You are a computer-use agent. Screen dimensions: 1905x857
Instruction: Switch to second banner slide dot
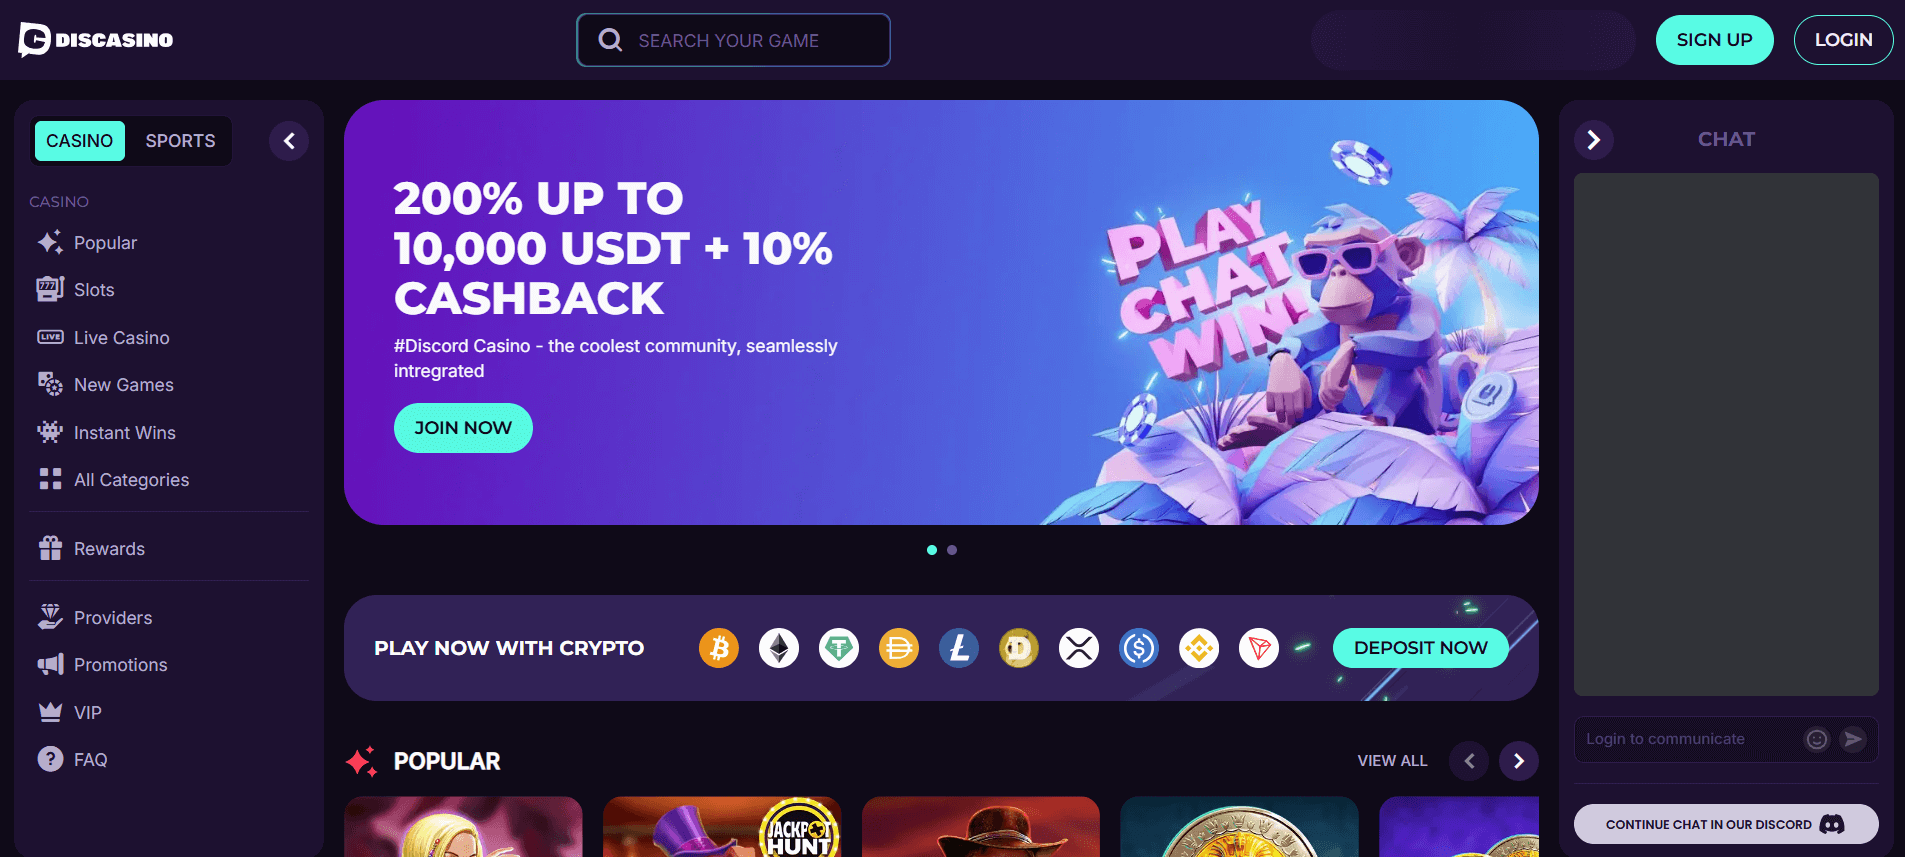pyautogui.click(x=952, y=550)
